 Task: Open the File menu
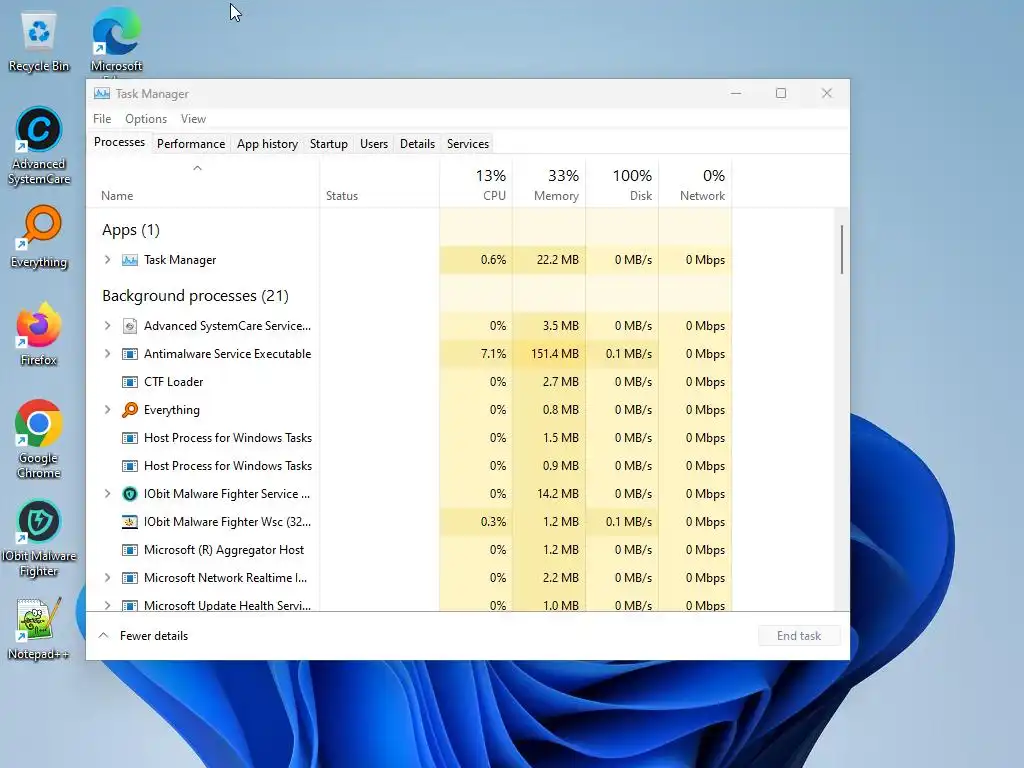pyautogui.click(x=102, y=119)
